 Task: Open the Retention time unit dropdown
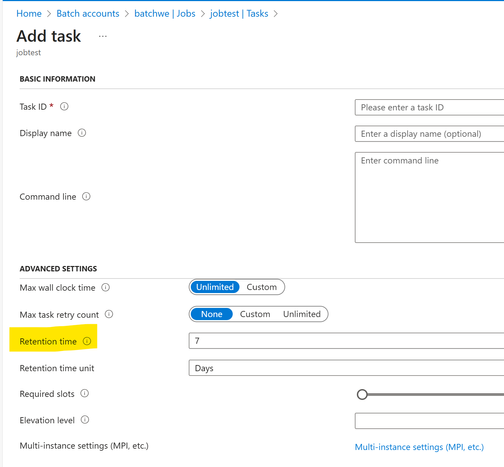point(346,368)
